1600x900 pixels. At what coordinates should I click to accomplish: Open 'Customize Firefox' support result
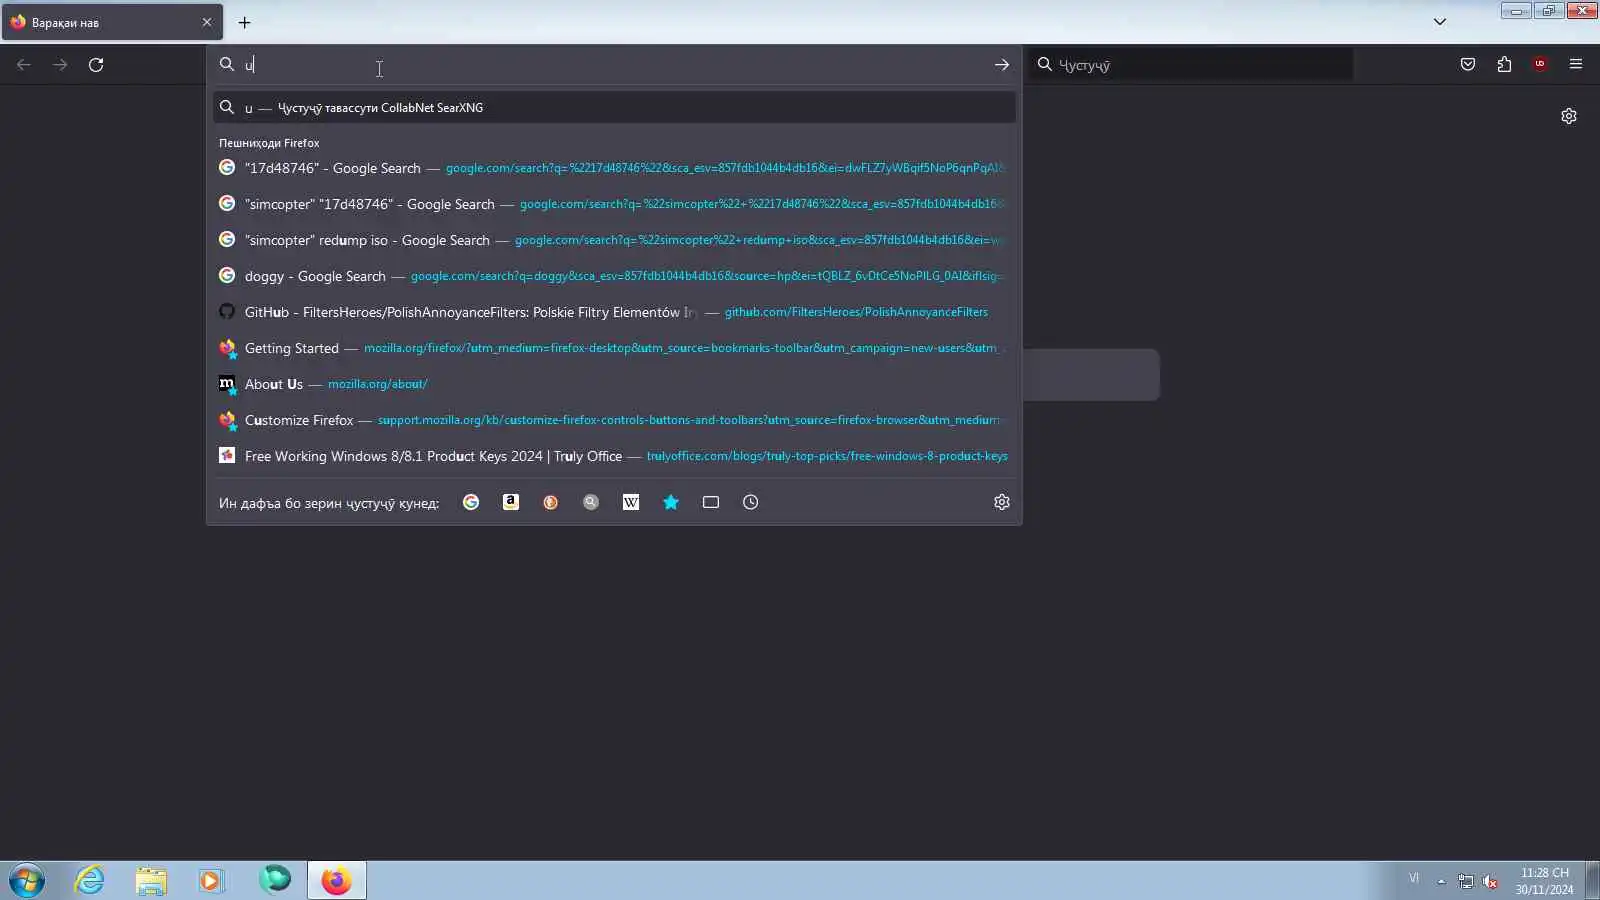(x=614, y=420)
